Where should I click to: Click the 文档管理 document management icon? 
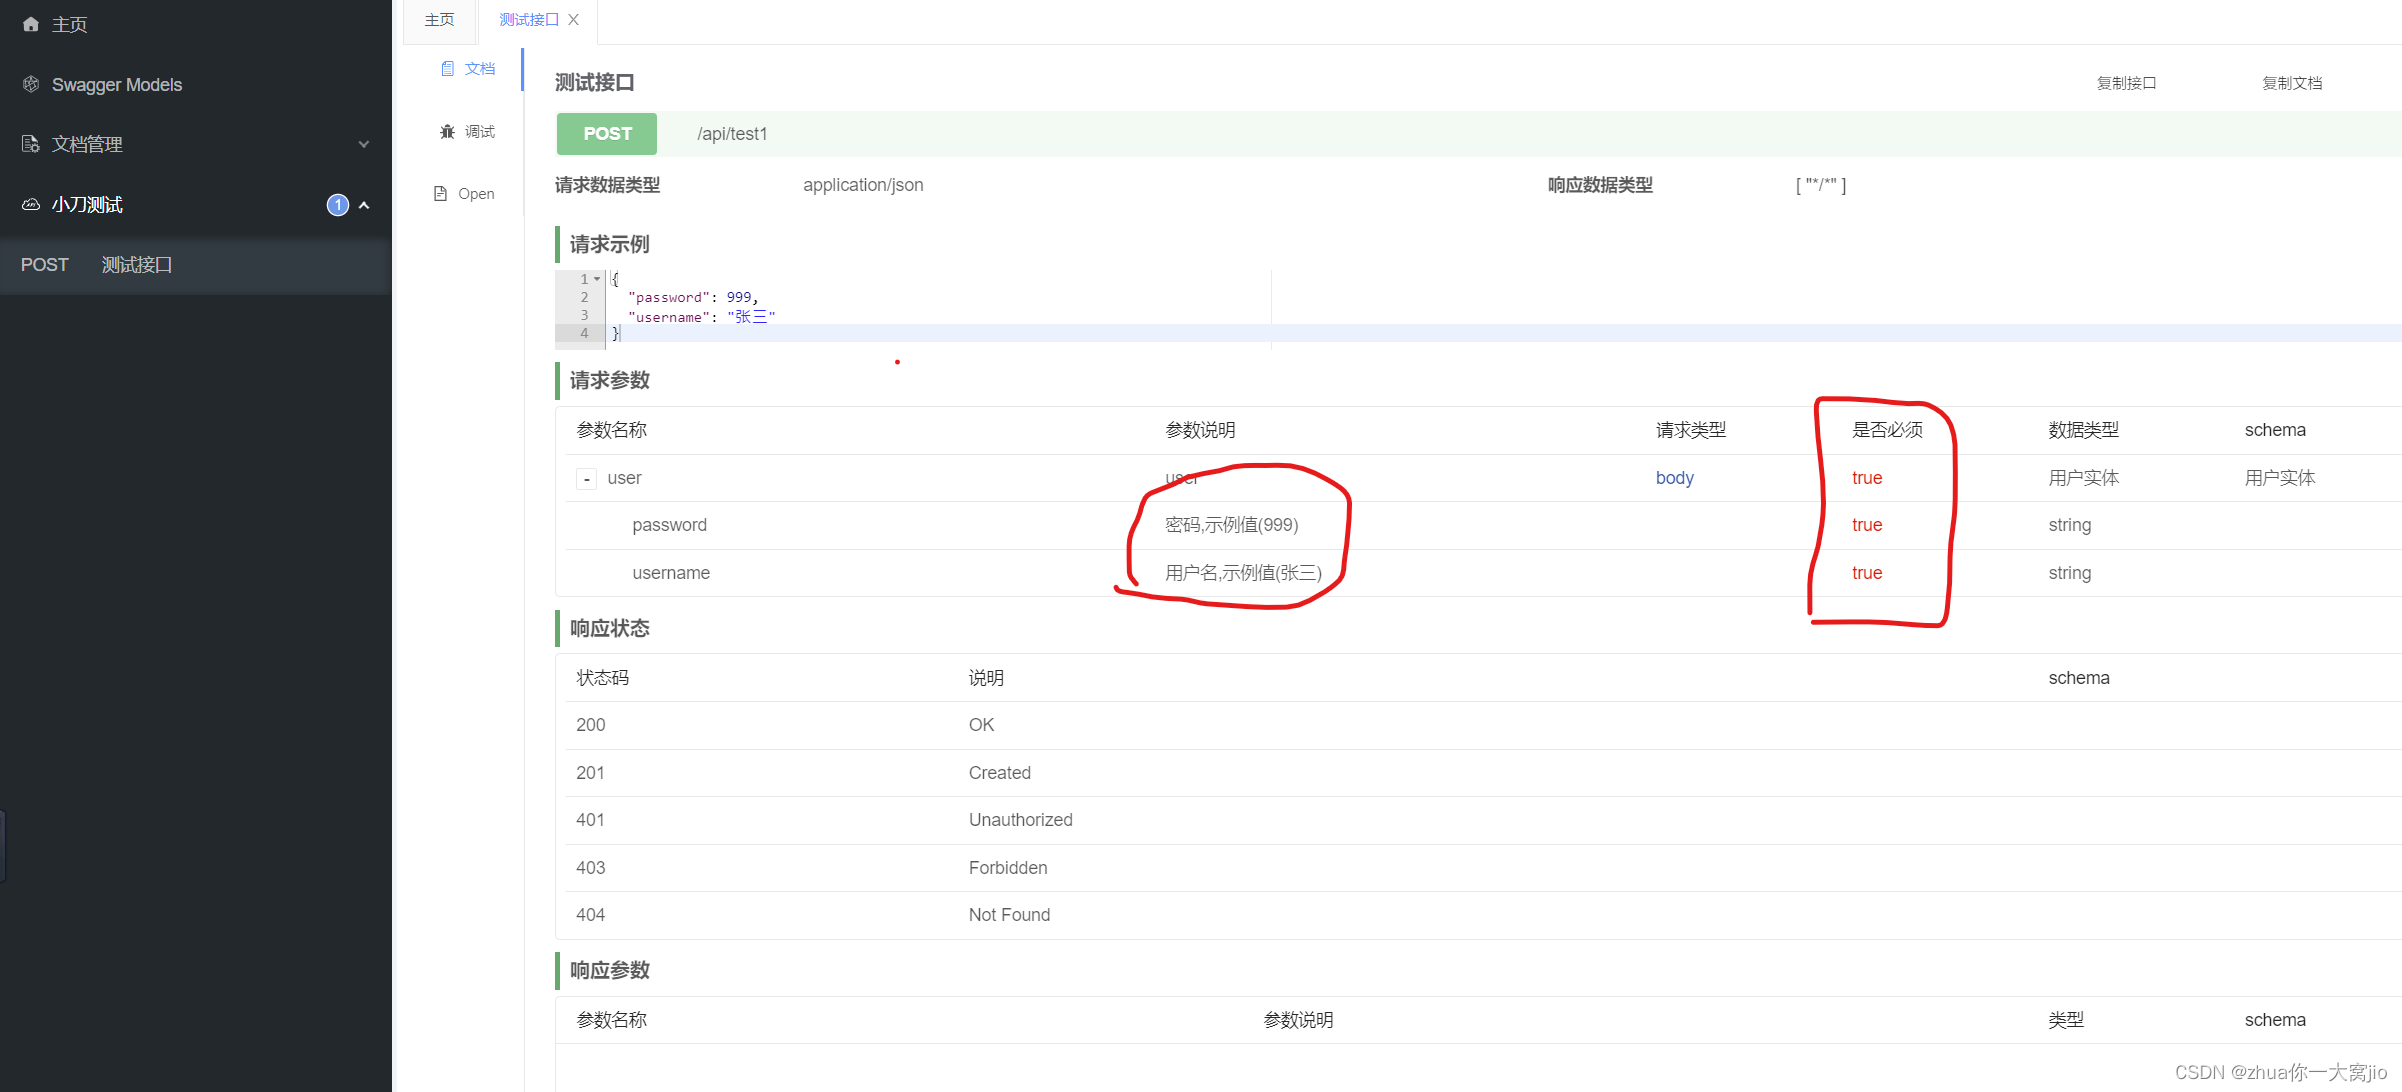[x=30, y=144]
